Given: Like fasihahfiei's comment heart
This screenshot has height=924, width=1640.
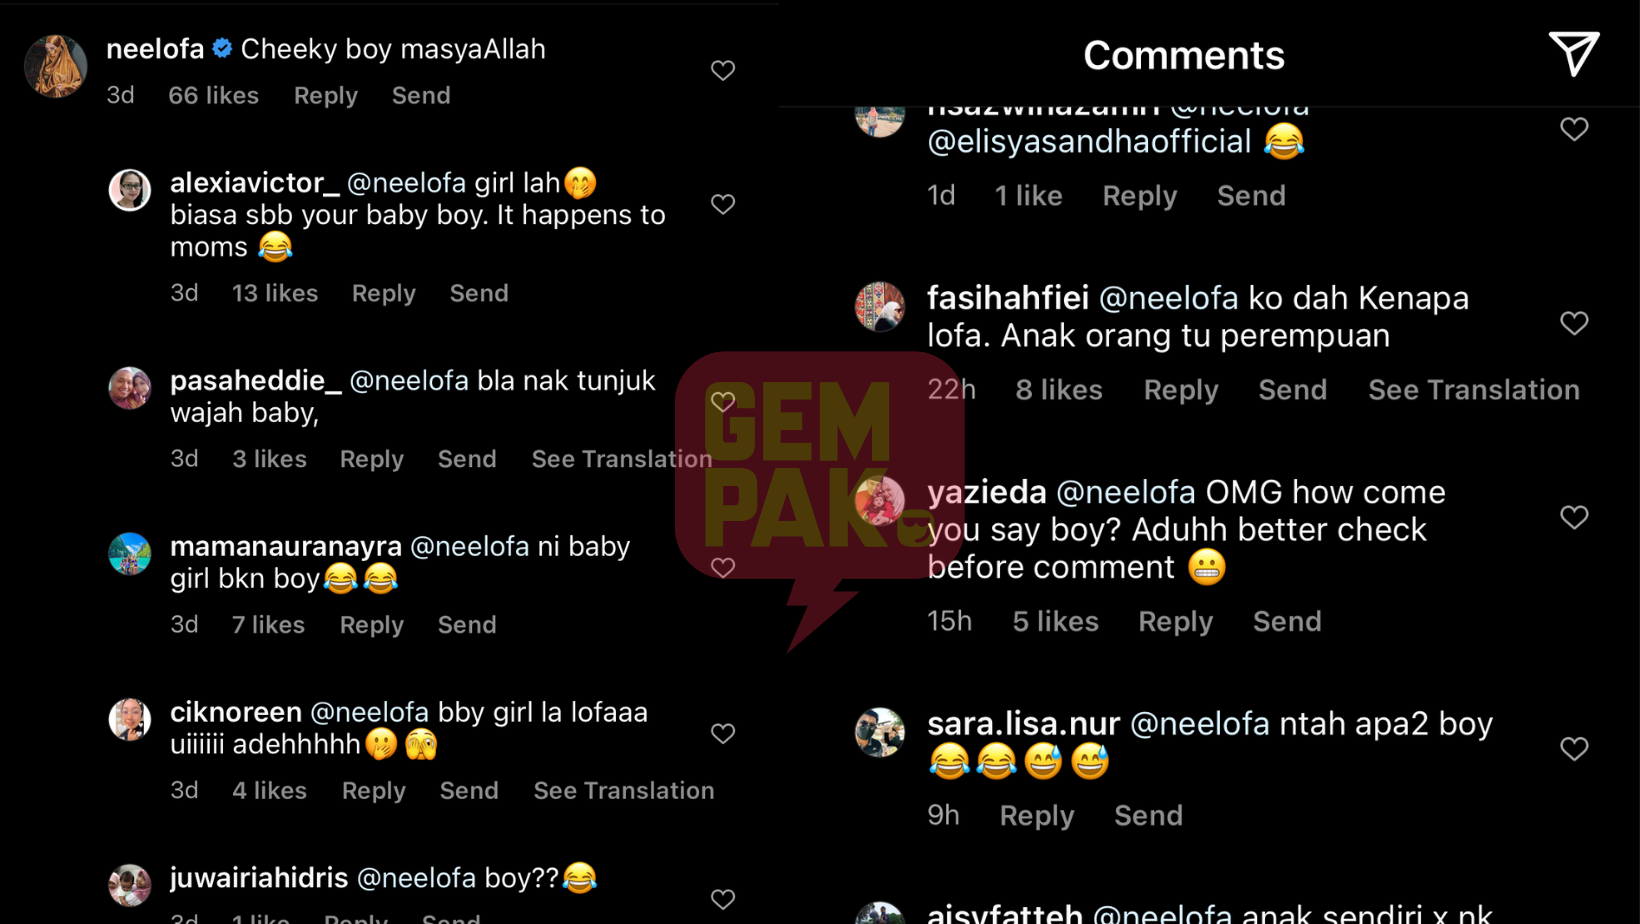Looking at the screenshot, I should pyautogui.click(x=1574, y=323).
